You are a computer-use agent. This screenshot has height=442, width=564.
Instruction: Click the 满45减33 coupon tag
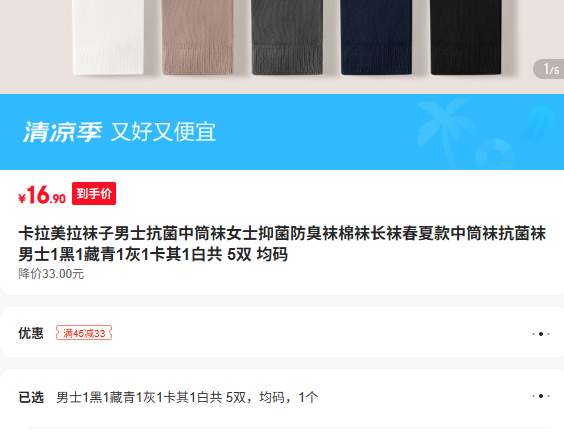84,333
